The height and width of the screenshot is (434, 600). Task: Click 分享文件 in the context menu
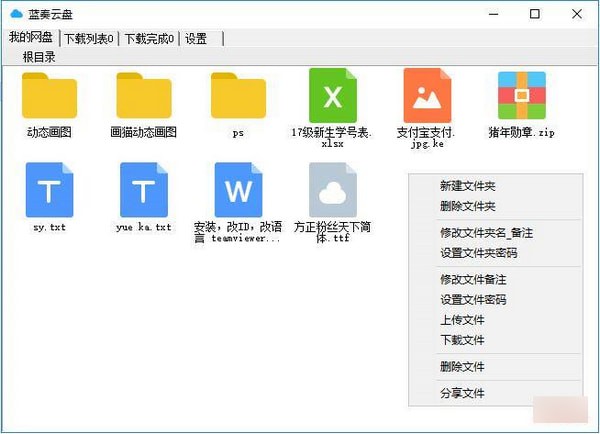click(462, 393)
